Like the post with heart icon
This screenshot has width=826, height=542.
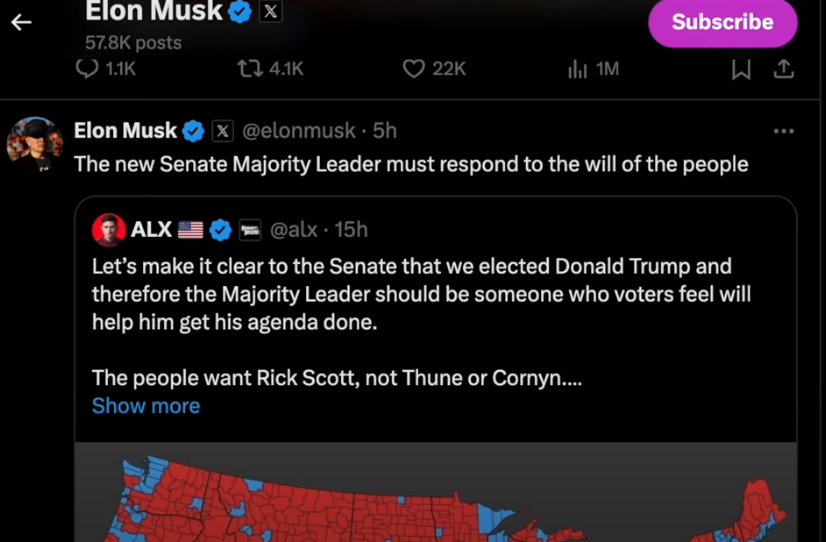[x=414, y=69]
